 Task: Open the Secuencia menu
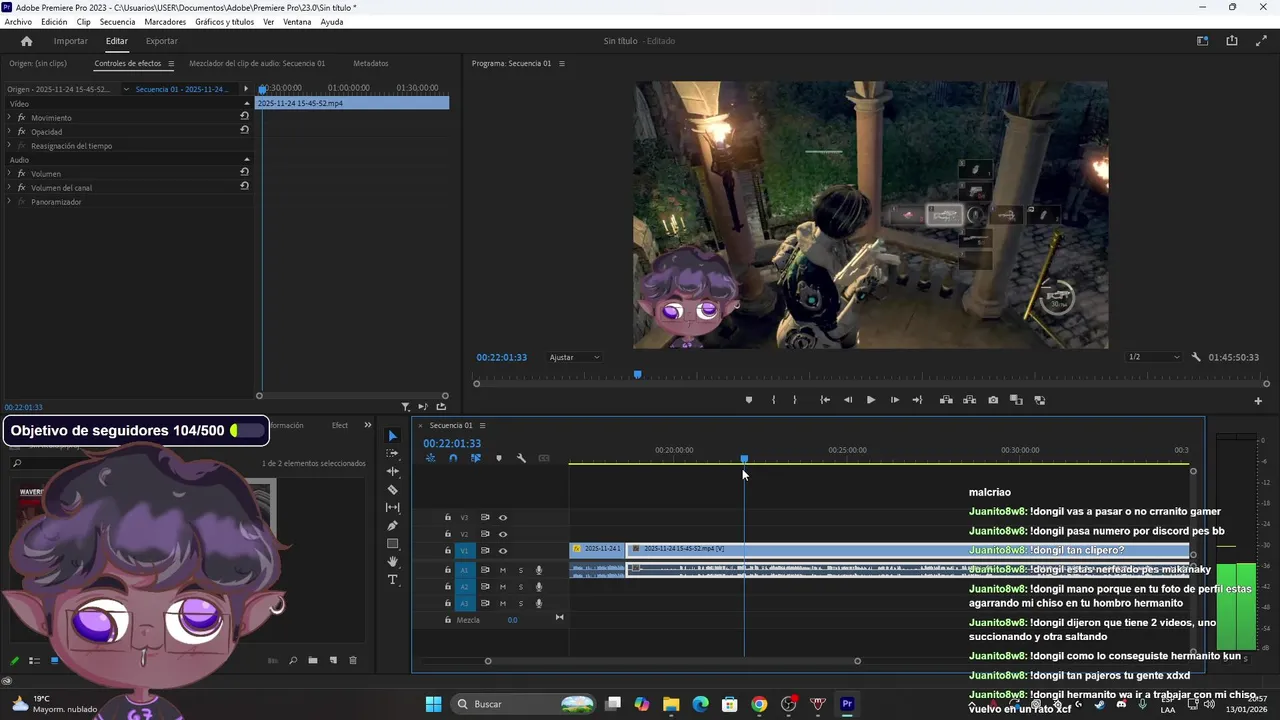point(117,22)
